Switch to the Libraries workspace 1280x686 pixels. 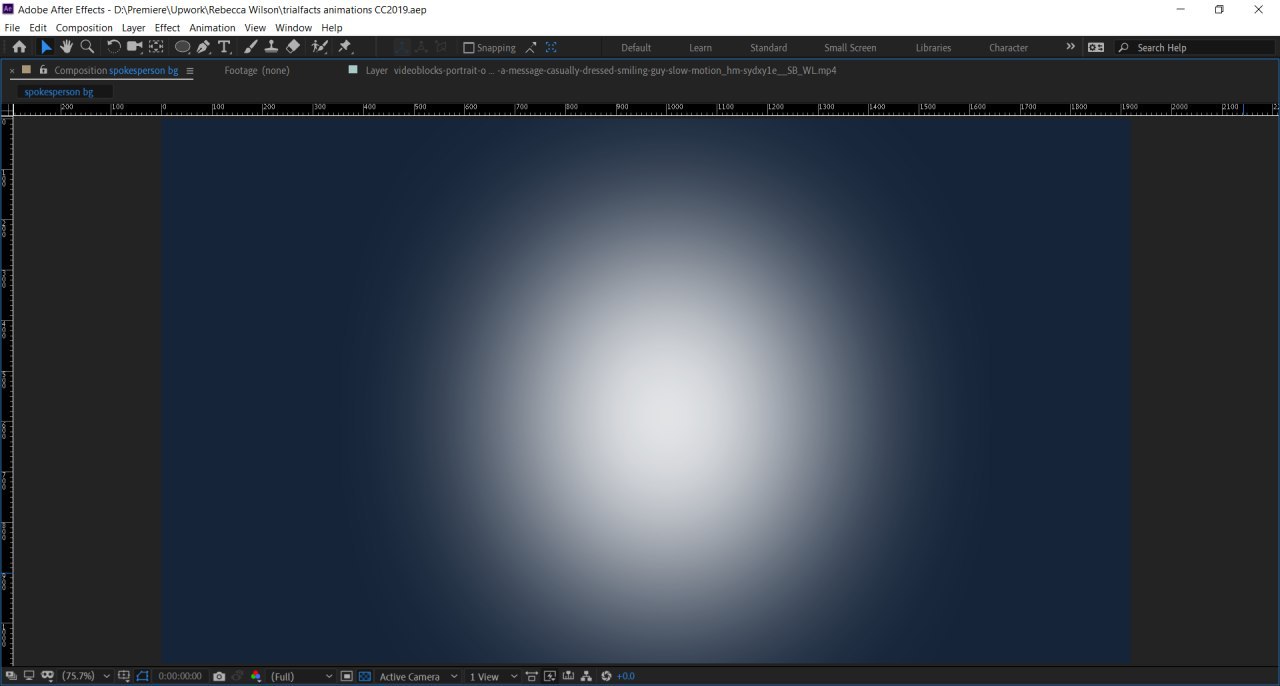[933, 48]
